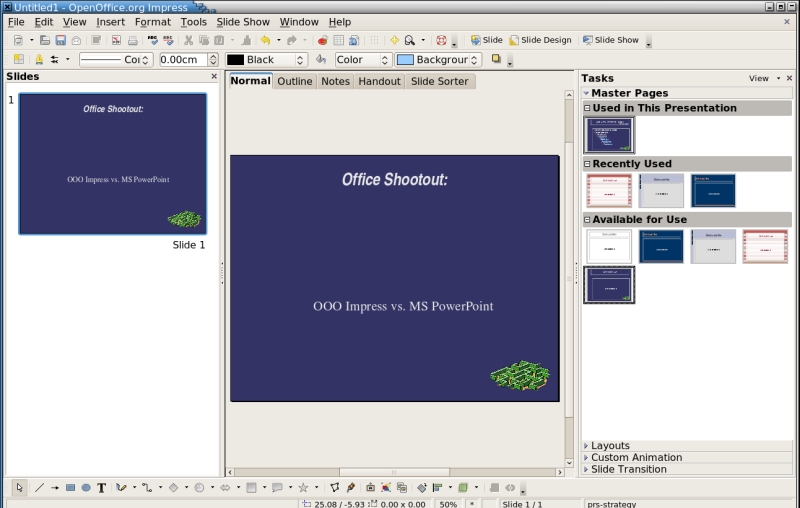Open the Insert menu

click(x=110, y=22)
